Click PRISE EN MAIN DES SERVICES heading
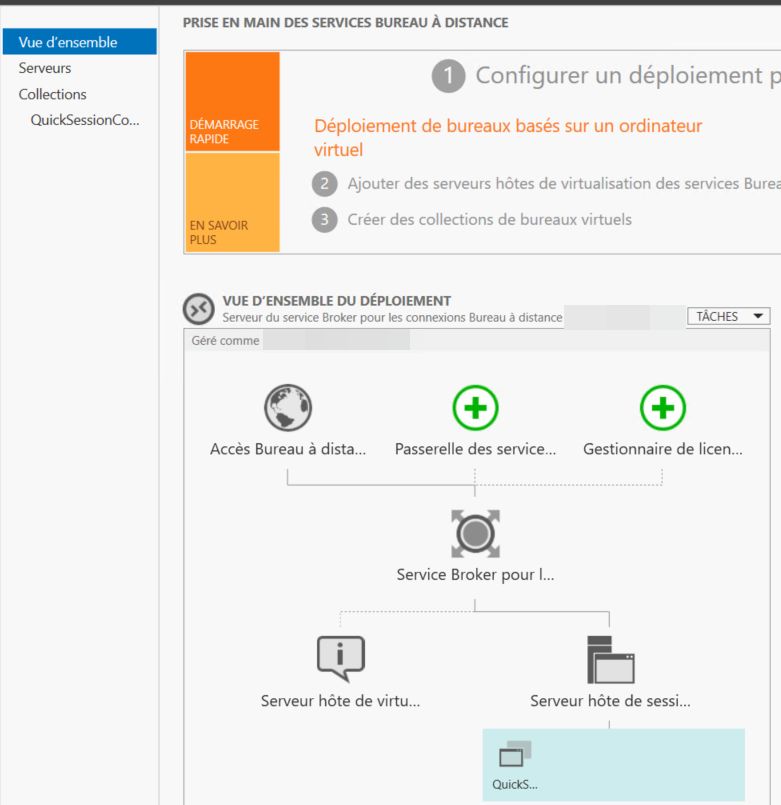This screenshot has height=805, width=781. 346,23
